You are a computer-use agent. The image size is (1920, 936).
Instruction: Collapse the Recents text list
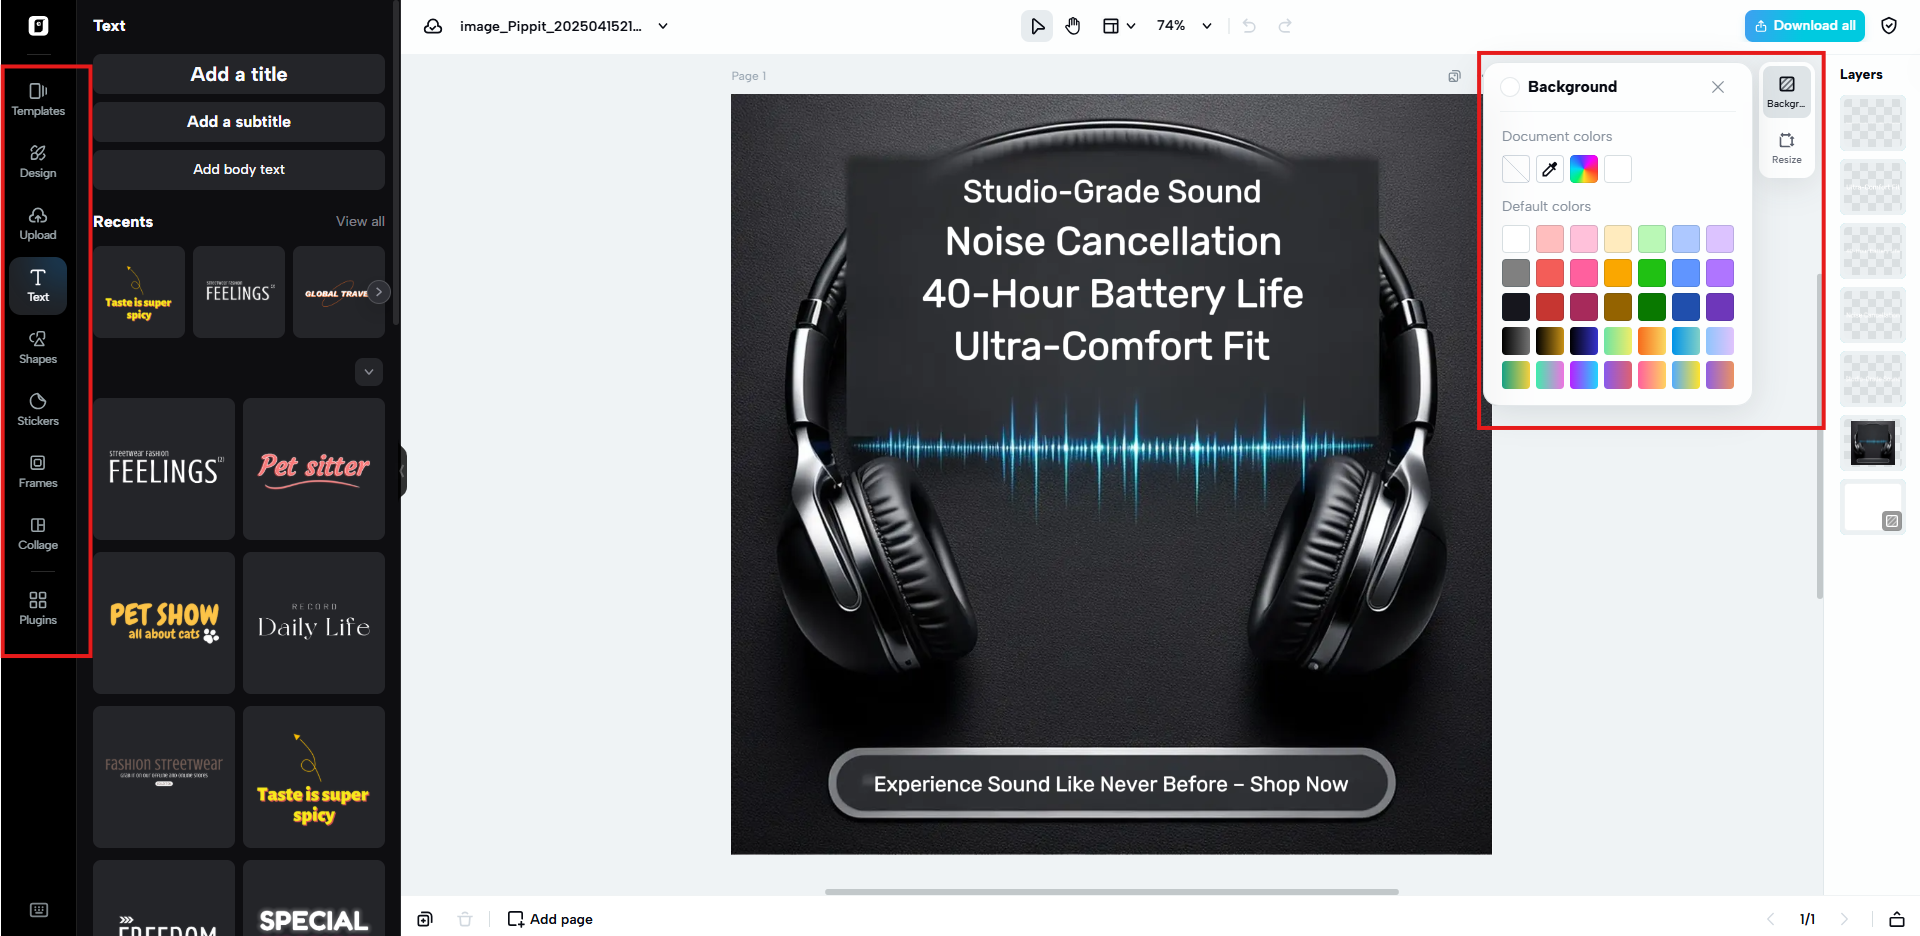click(x=368, y=372)
